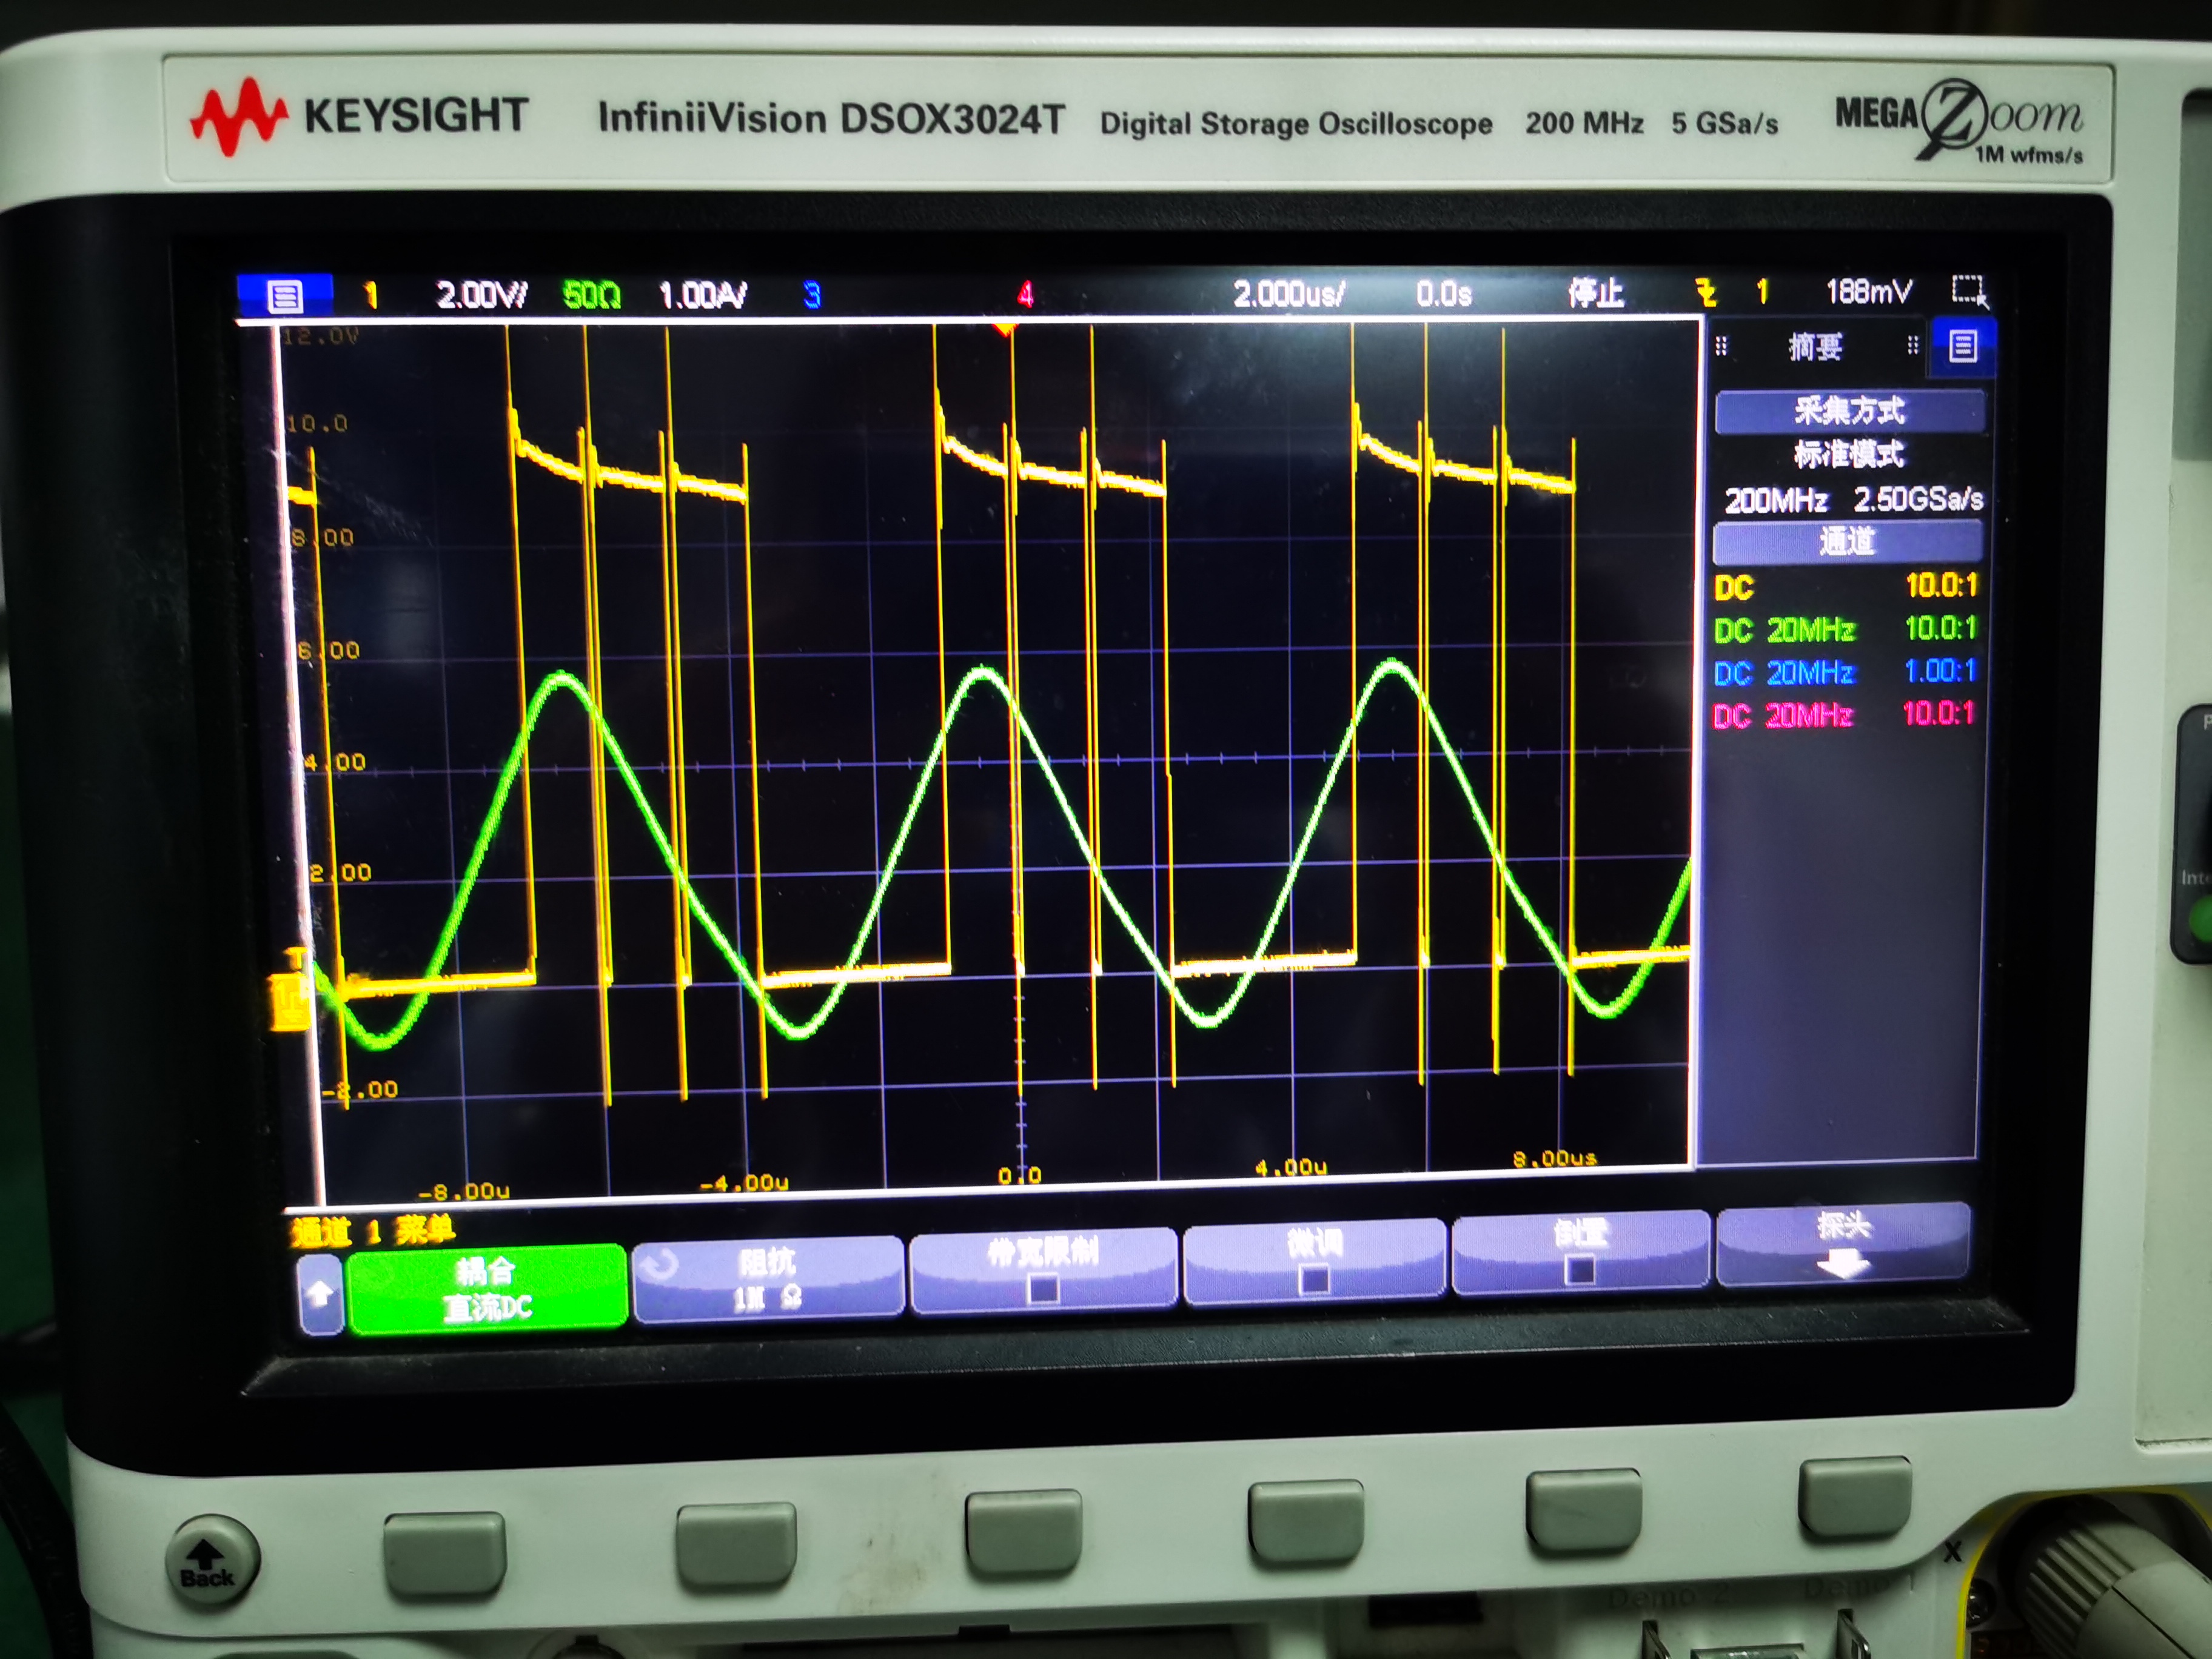The height and width of the screenshot is (1659, 2212).
Task: Open the main menu icon at top-left
Action: tap(285, 296)
